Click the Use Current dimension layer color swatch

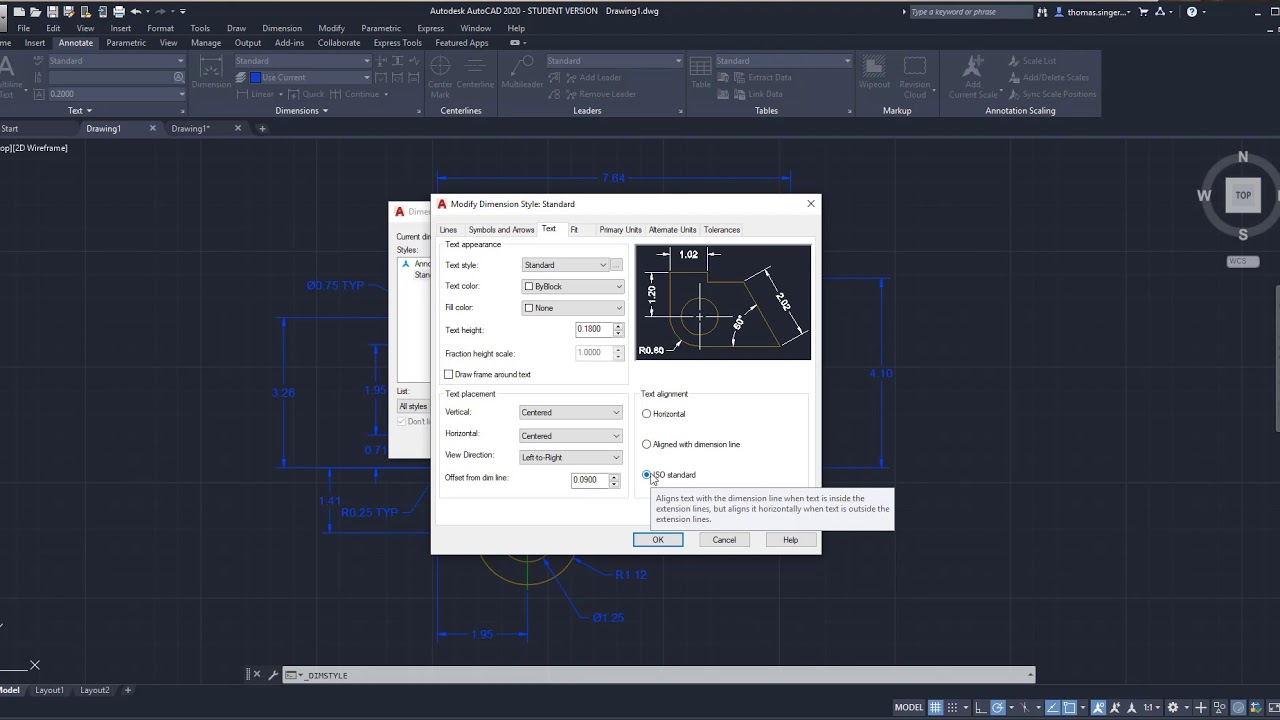pos(256,77)
